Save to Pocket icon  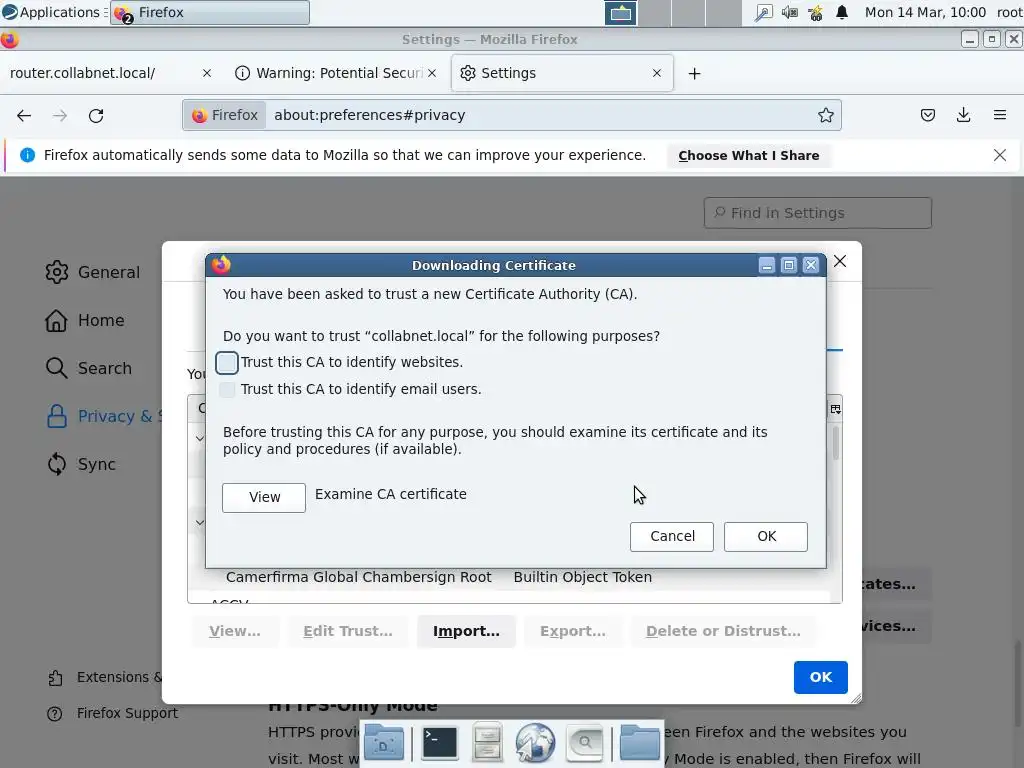click(927, 116)
